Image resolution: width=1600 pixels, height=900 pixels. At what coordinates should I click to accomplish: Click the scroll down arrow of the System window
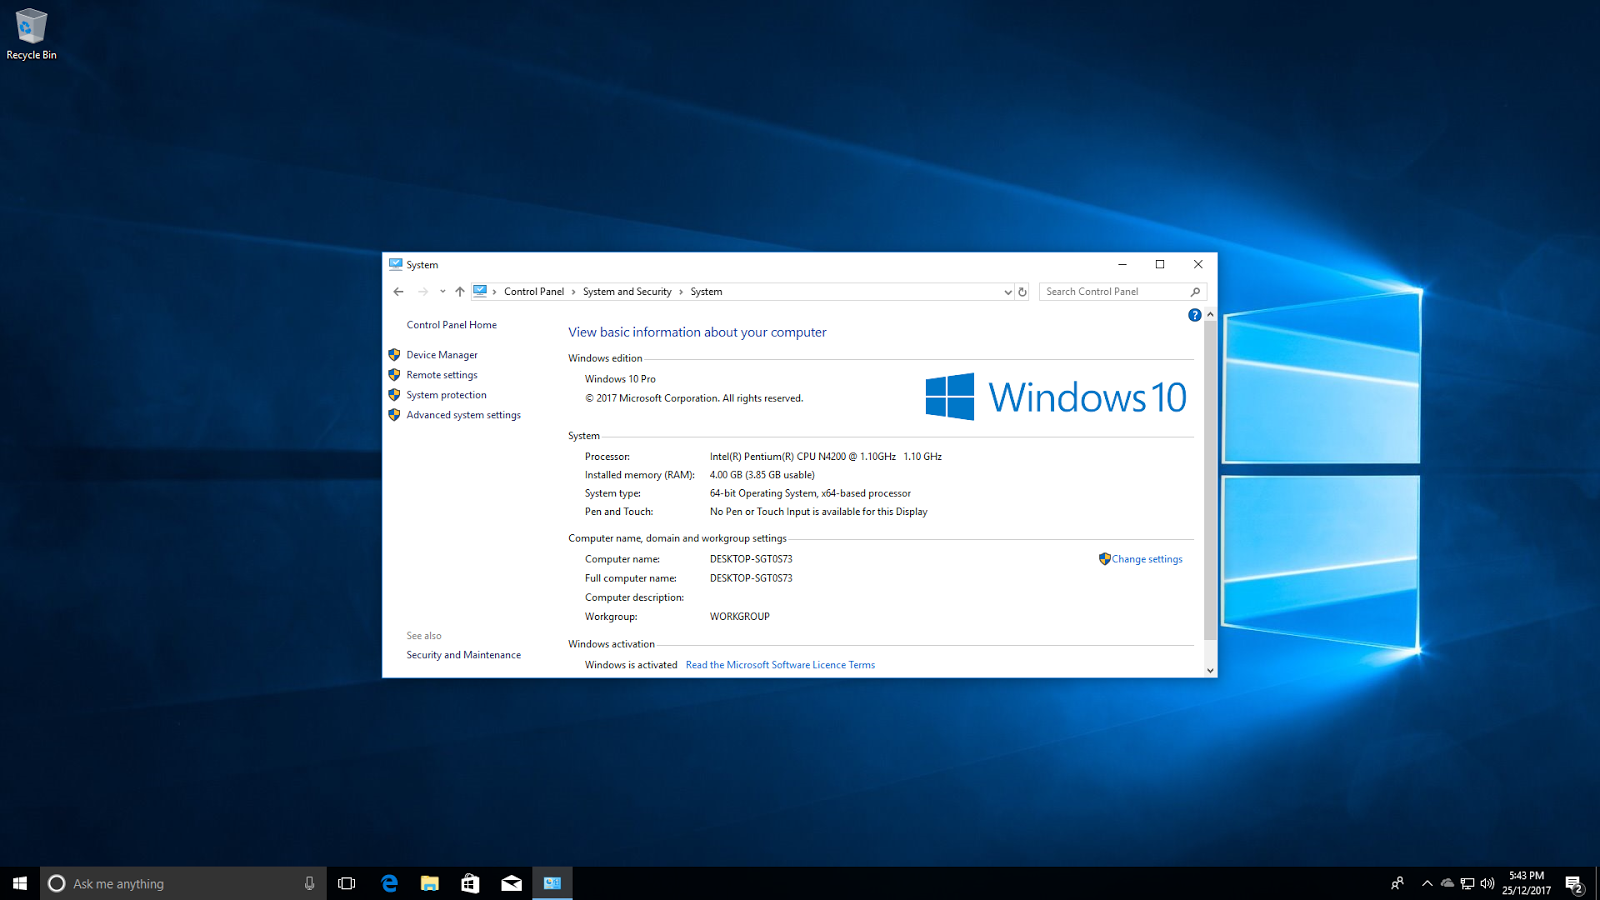(1210, 671)
